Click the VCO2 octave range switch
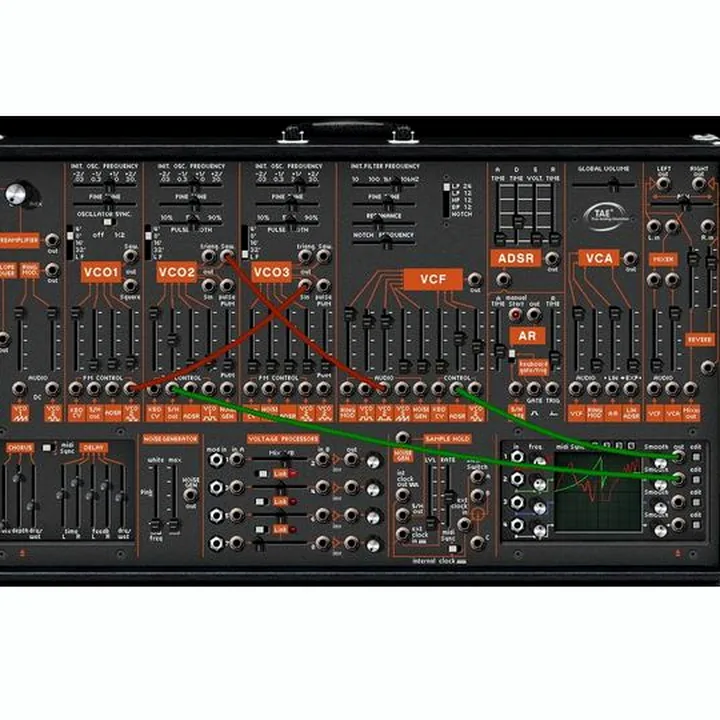This screenshot has height=720, width=720. coord(148,242)
